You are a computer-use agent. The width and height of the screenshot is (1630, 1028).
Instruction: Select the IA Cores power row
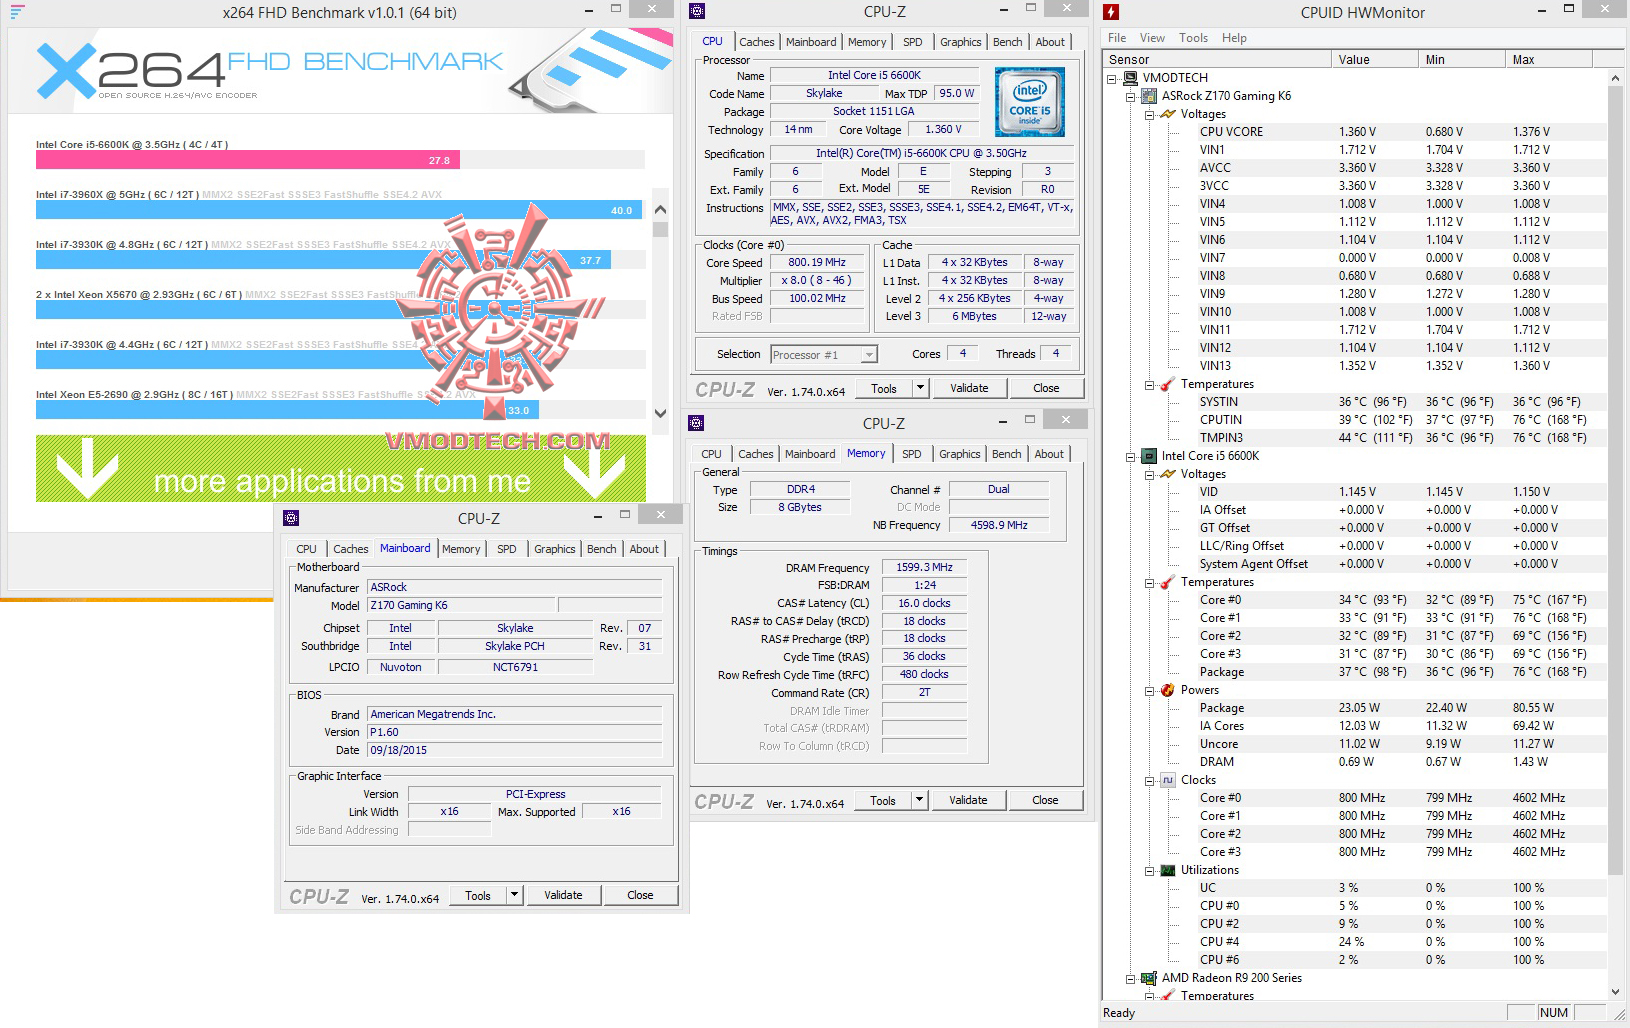pos(1400,726)
